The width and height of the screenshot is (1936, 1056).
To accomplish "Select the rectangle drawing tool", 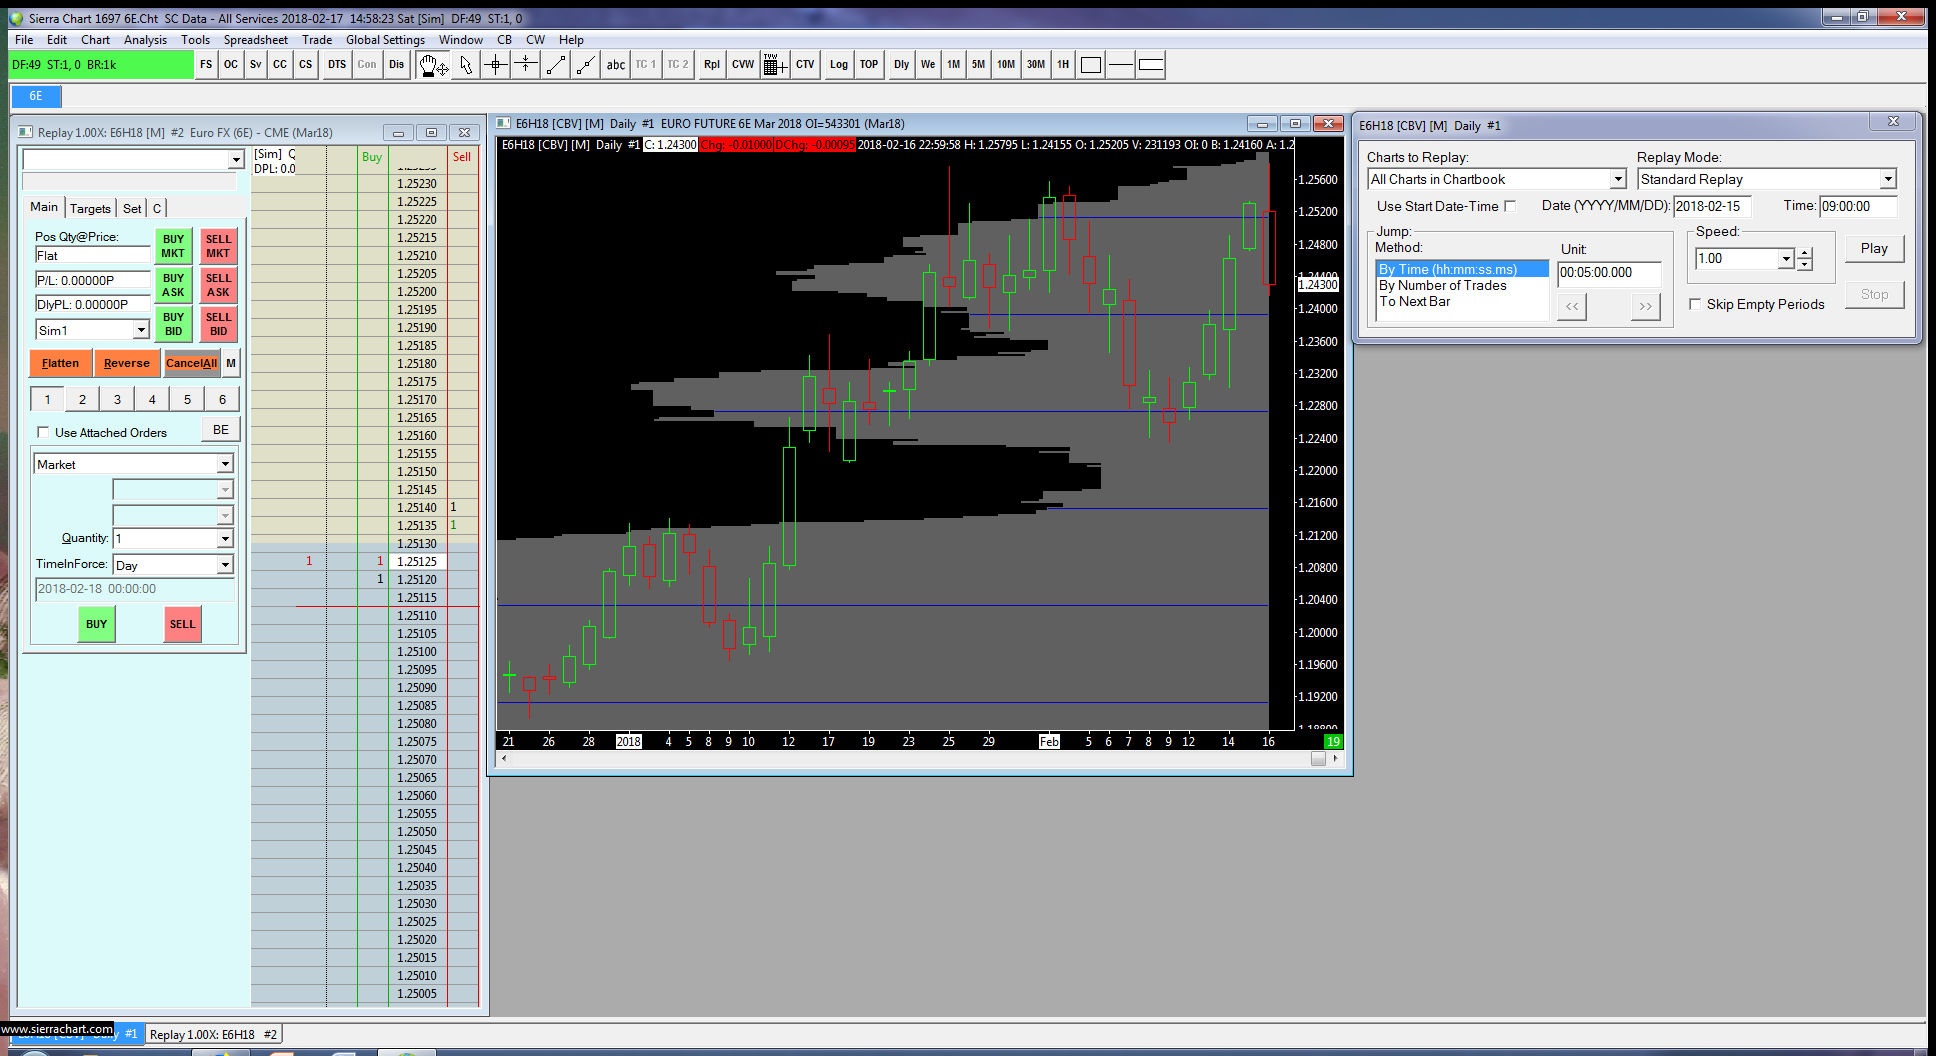I will (1091, 65).
